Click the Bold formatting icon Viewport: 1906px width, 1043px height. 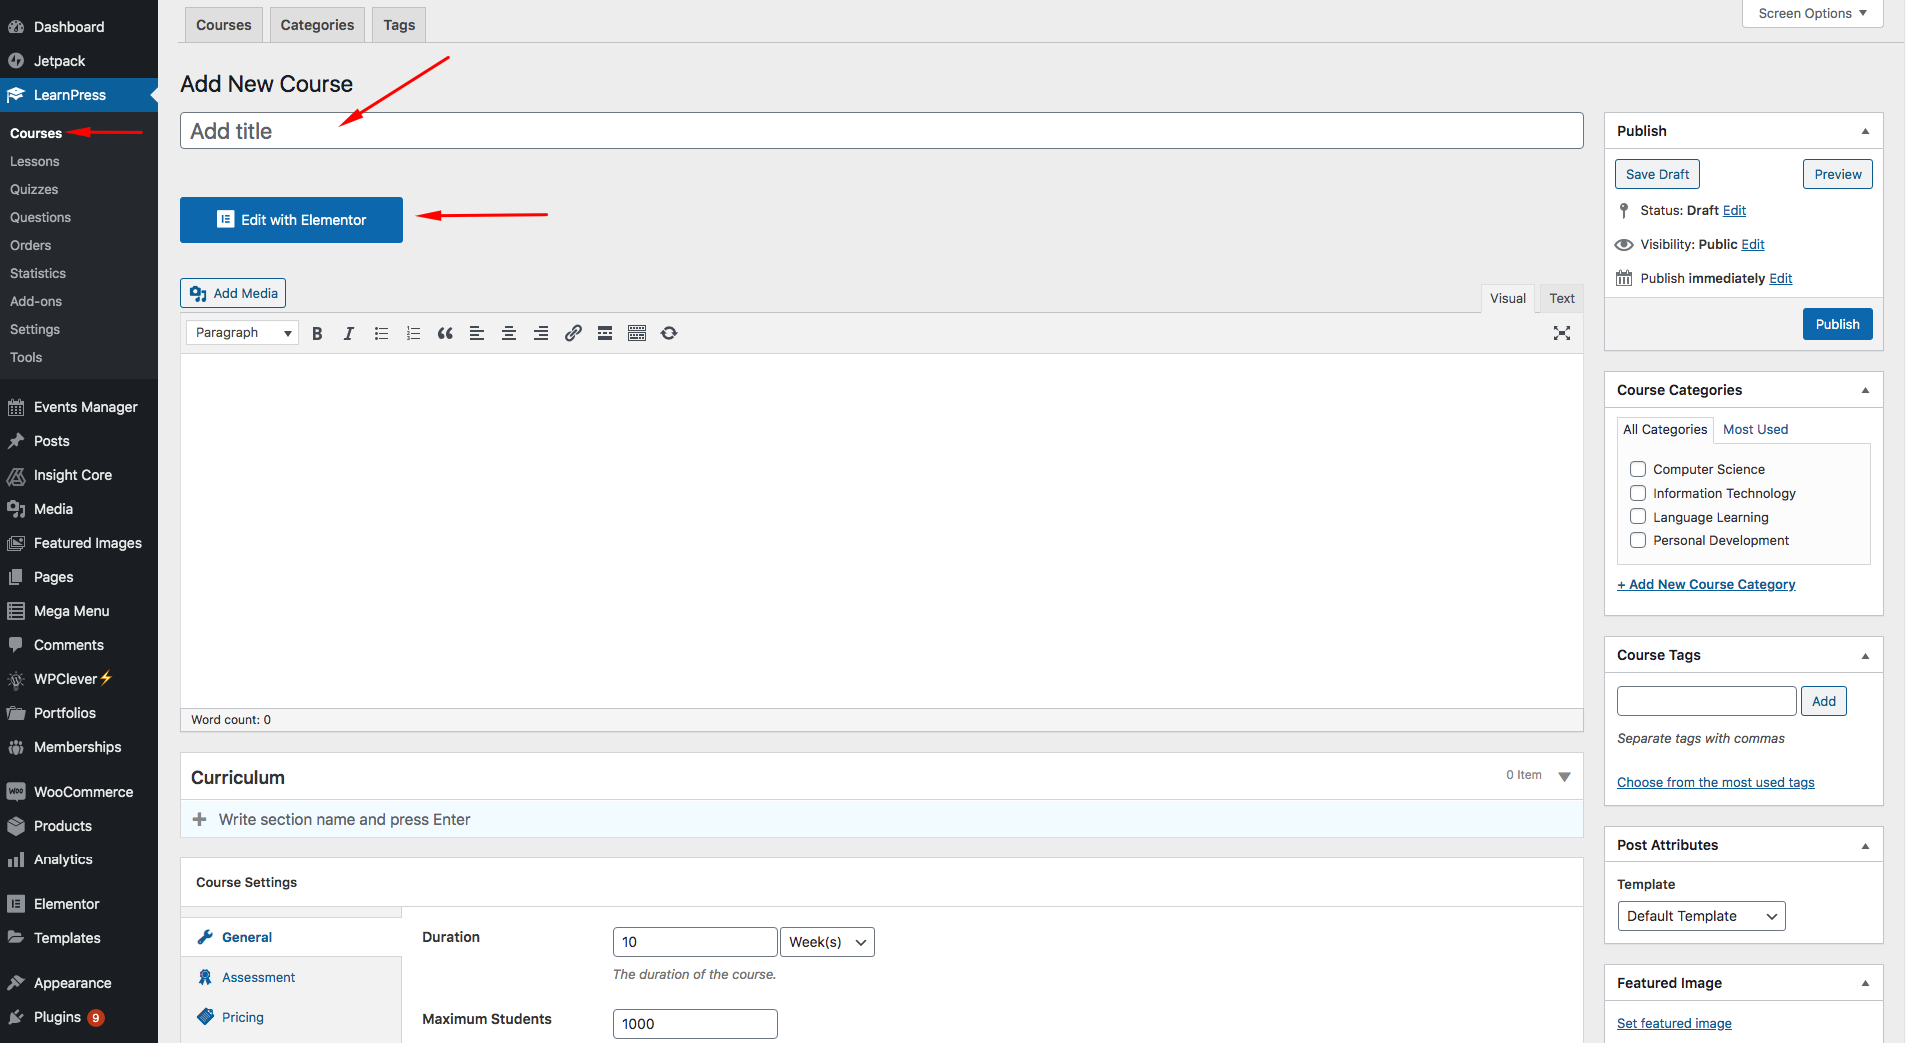click(317, 333)
